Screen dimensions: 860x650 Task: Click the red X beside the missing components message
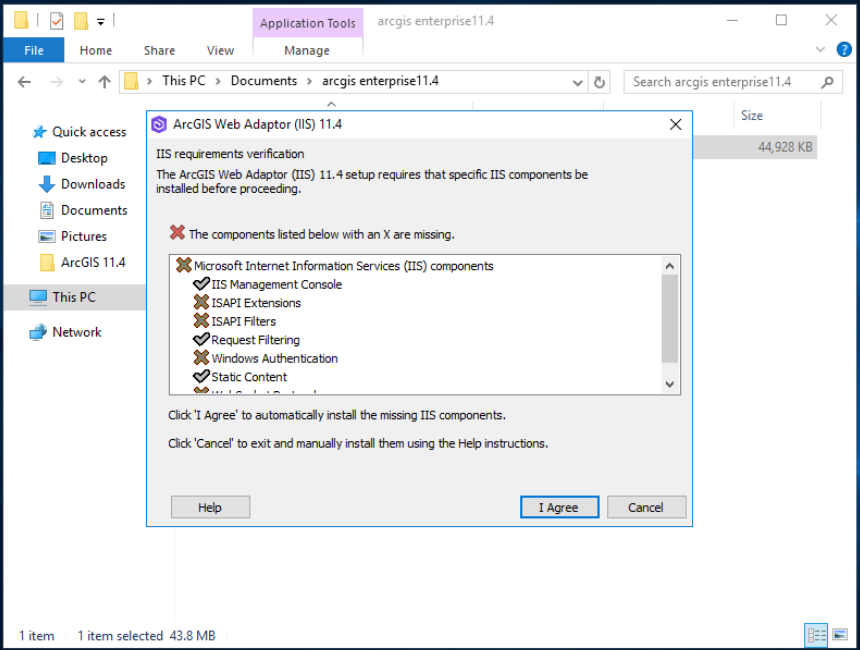[177, 233]
